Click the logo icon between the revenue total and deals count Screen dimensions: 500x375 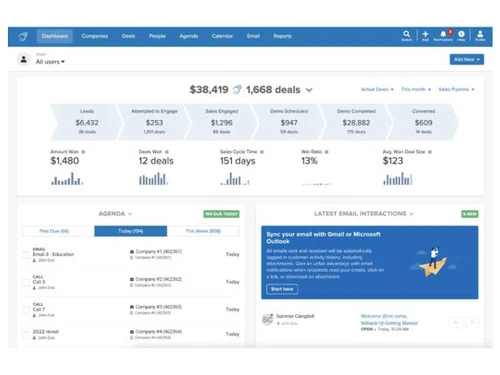pyautogui.click(x=237, y=90)
